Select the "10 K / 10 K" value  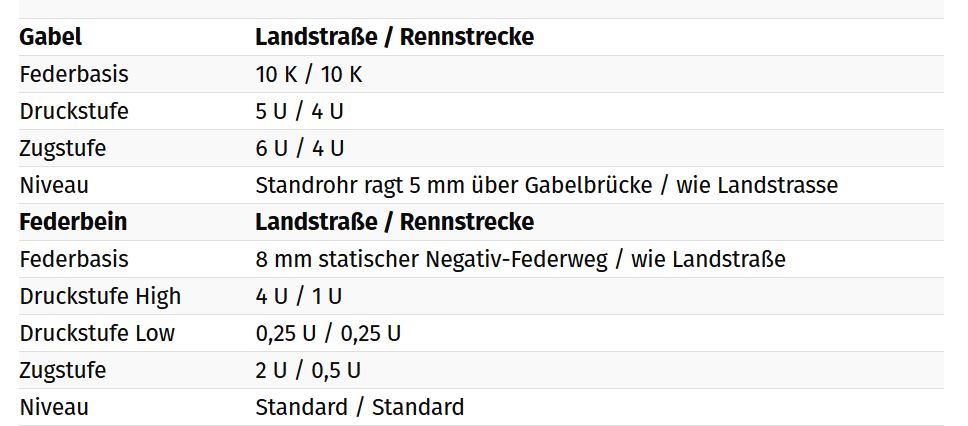click(308, 74)
